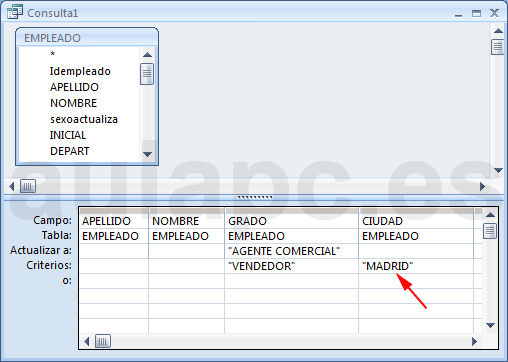Click the GRADO cell in Campo row

click(x=292, y=221)
